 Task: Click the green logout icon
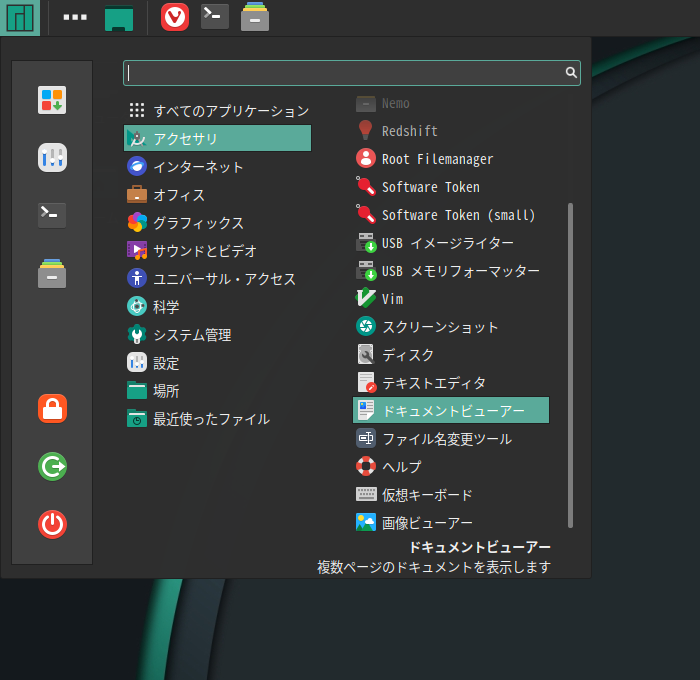(52, 466)
